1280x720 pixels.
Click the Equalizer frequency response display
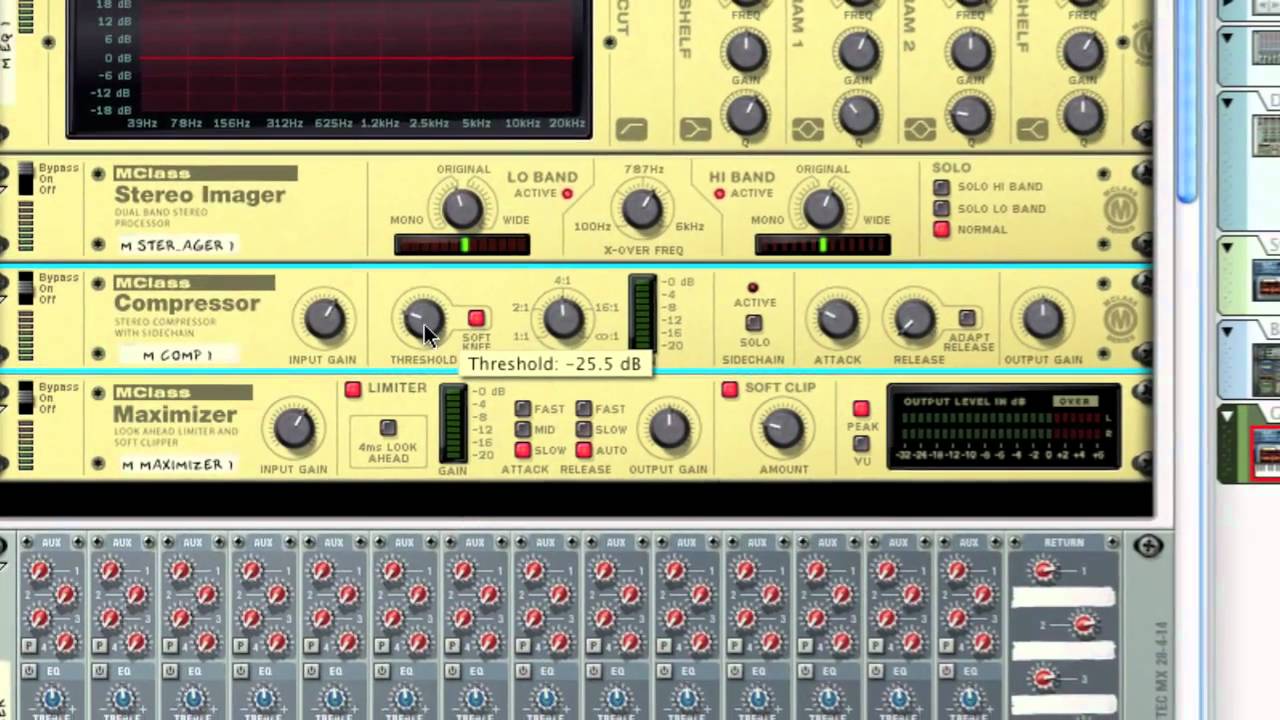(x=328, y=68)
